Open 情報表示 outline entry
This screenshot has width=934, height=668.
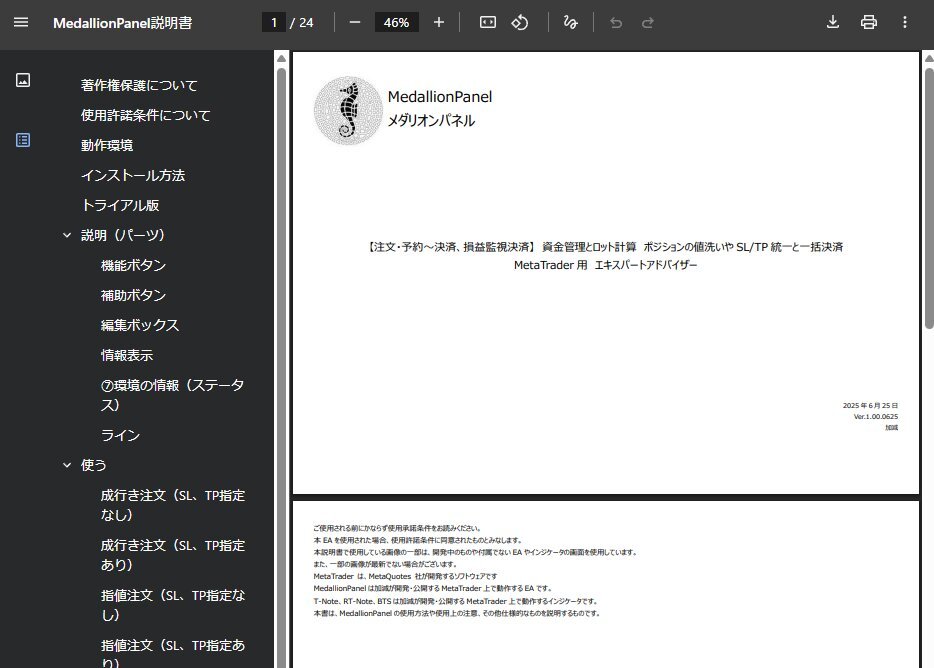point(127,356)
